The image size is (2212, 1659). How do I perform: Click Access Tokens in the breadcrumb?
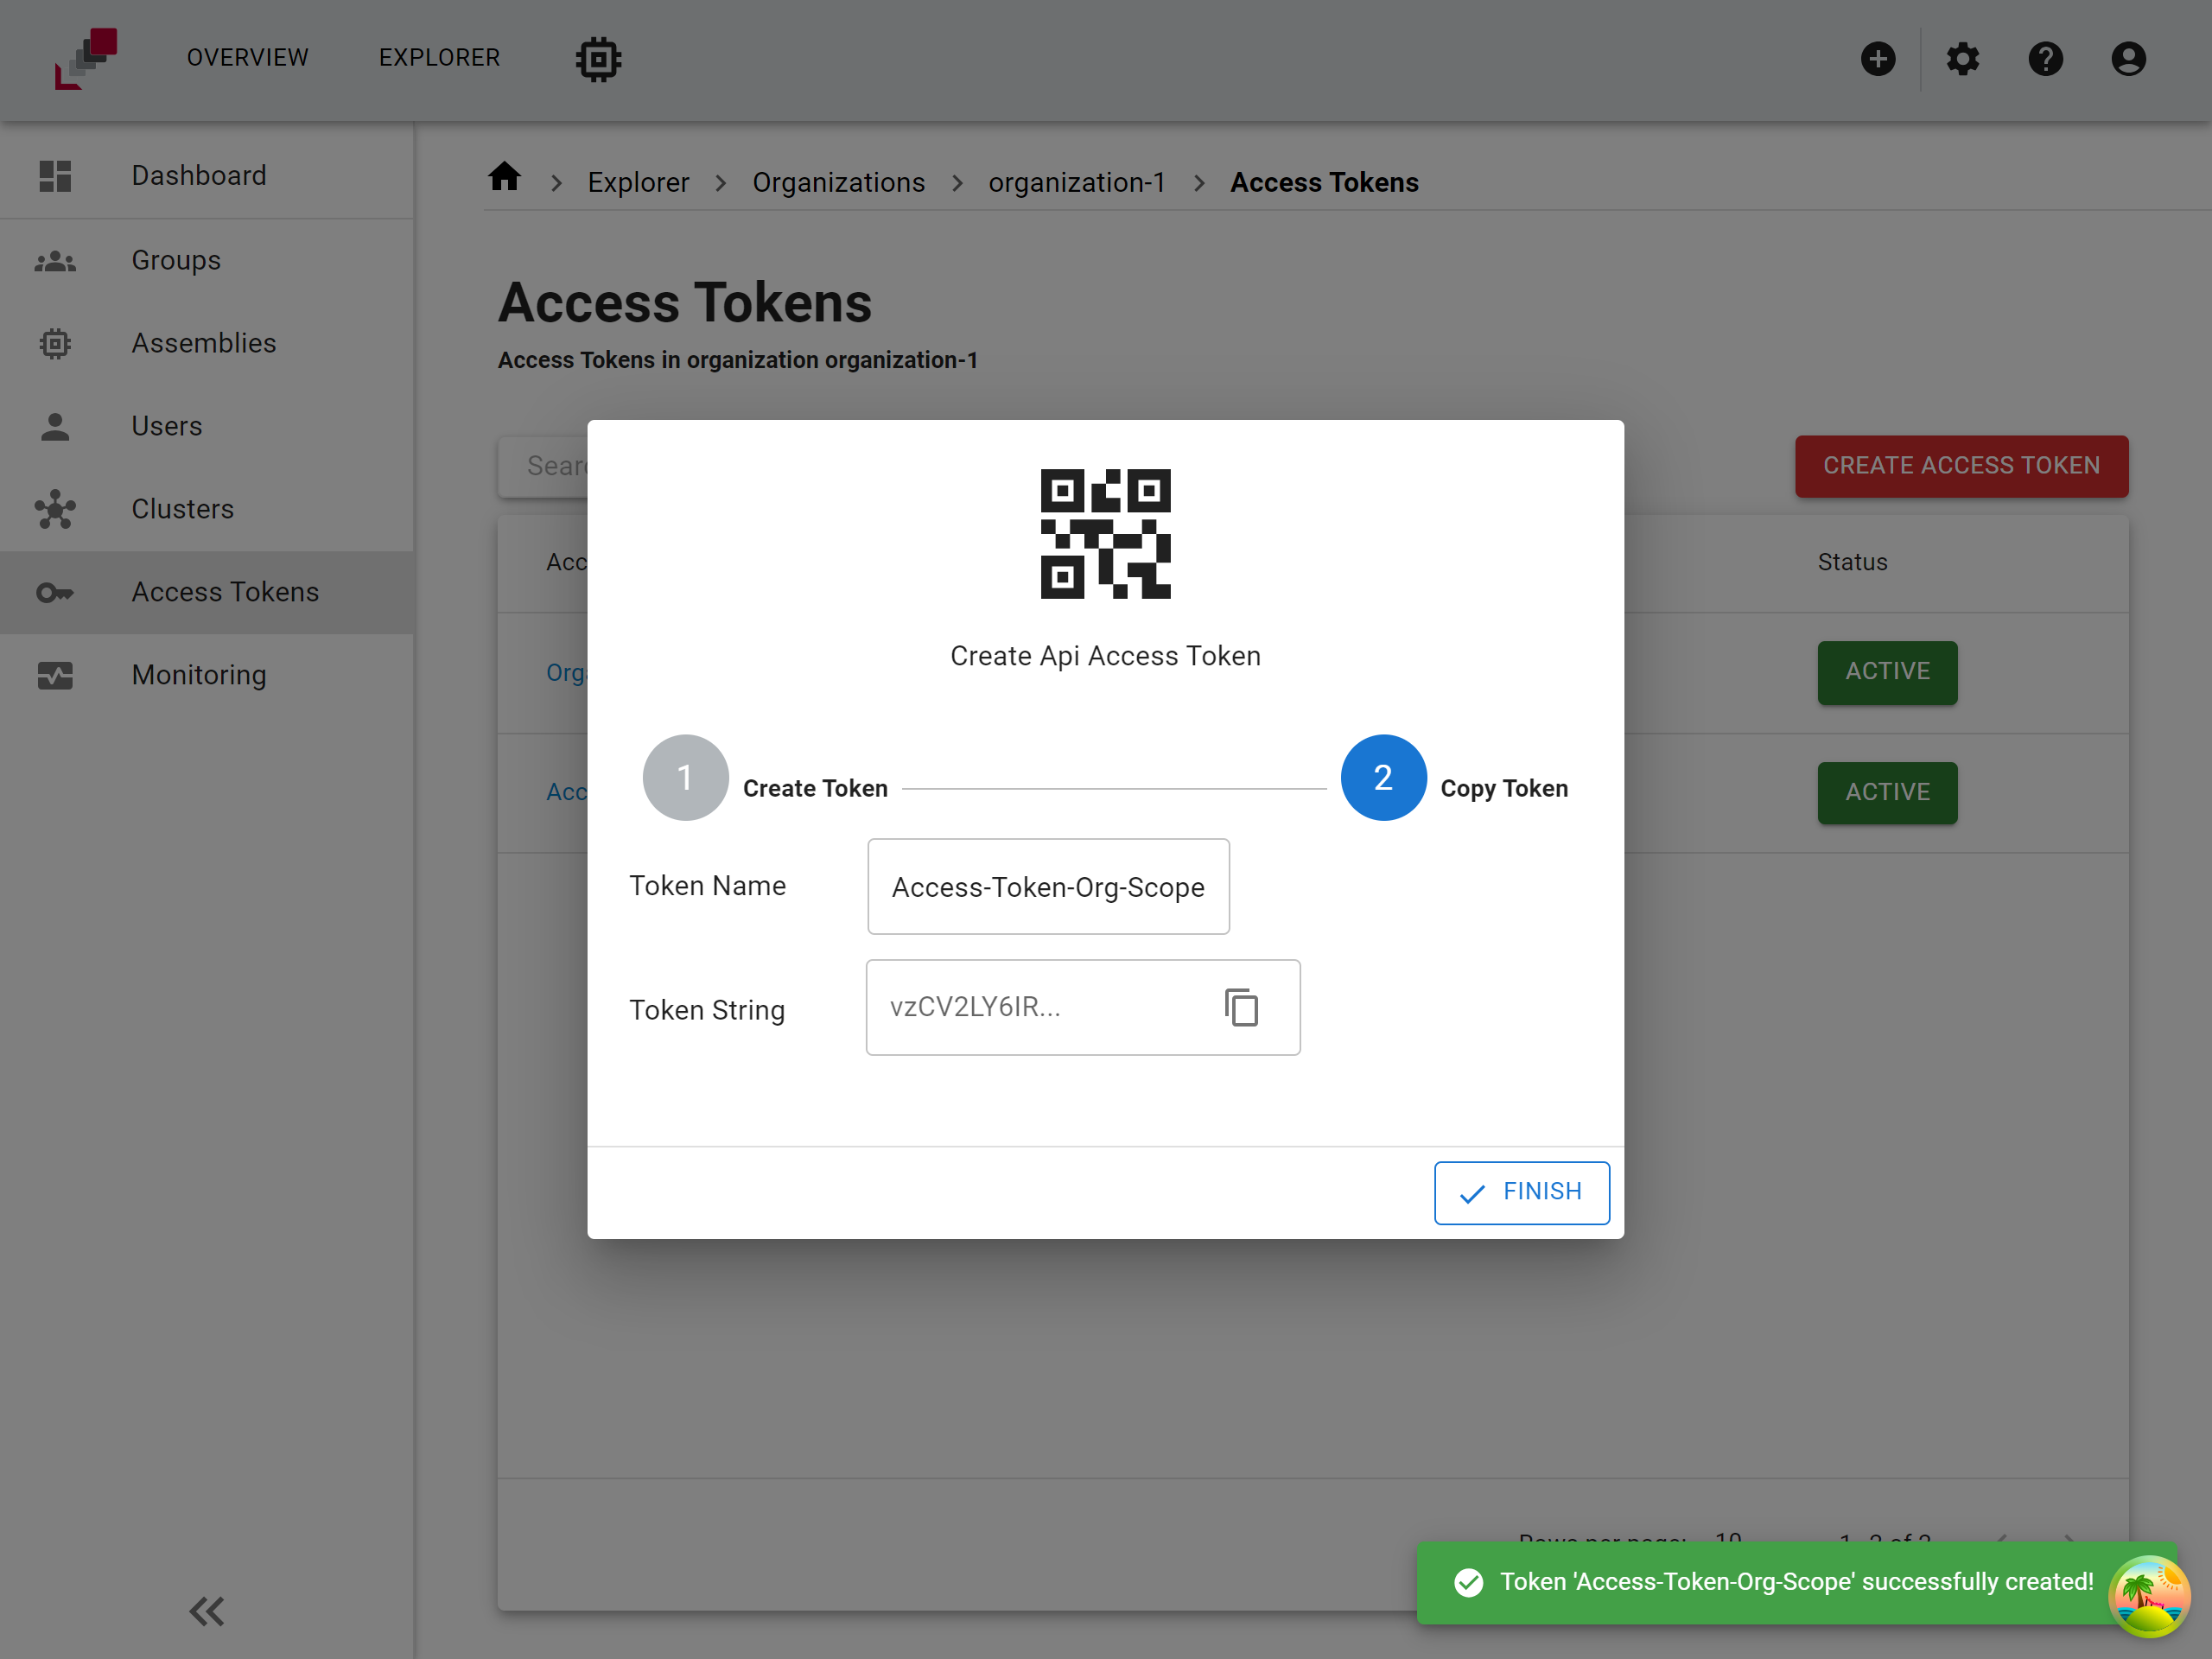1324,182
